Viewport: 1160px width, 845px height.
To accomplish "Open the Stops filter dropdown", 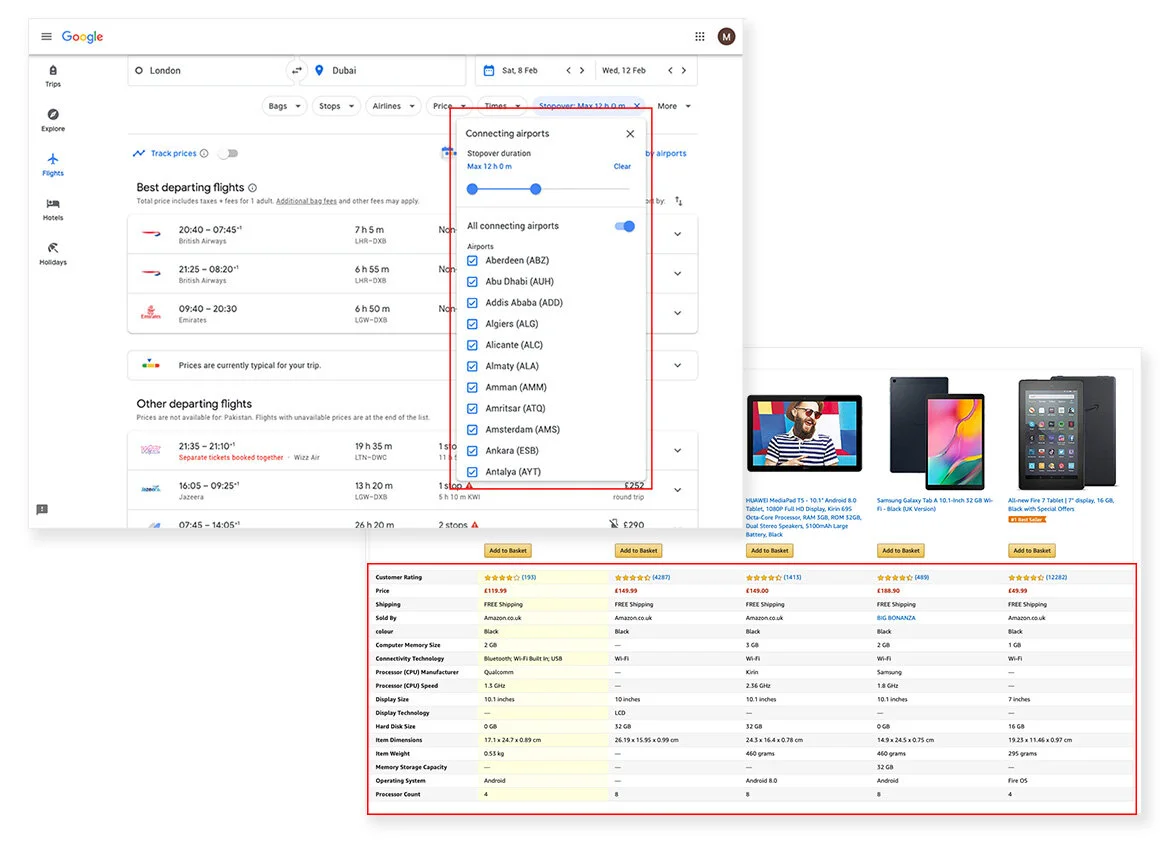I will click(x=336, y=106).
